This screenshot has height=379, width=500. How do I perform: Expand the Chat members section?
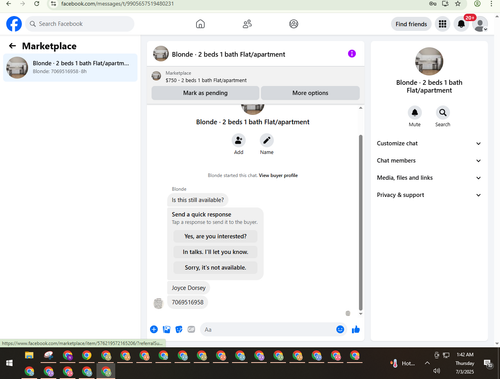pyautogui.click(x=429, y=161)
